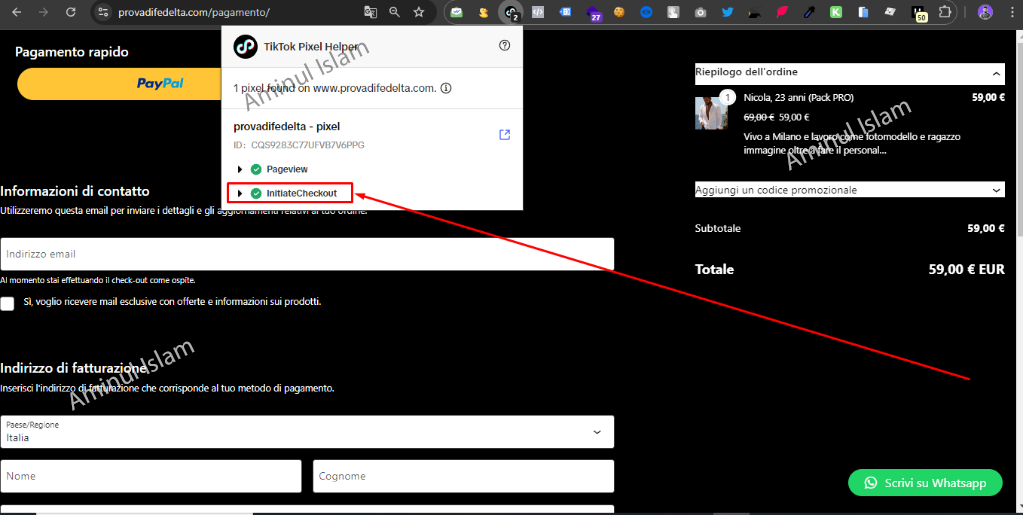
Task: Open the TikTok Pixel Helper extension icon
Action: point(511,12)
